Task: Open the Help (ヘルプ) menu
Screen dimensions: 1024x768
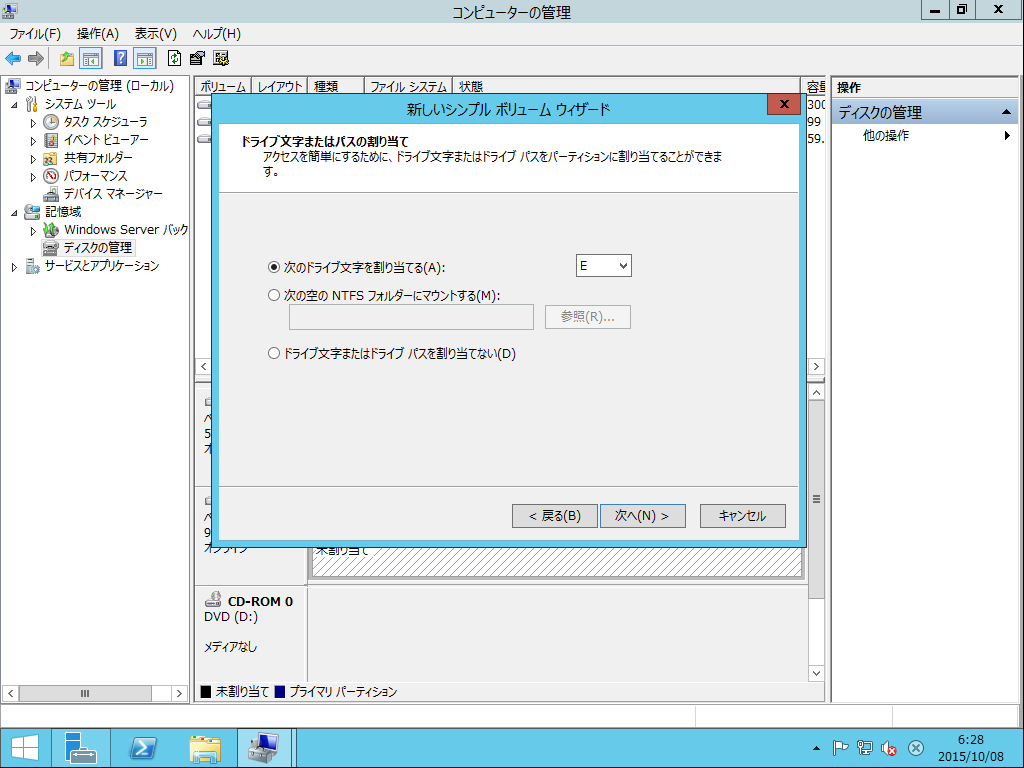Action: pos(216,34)
